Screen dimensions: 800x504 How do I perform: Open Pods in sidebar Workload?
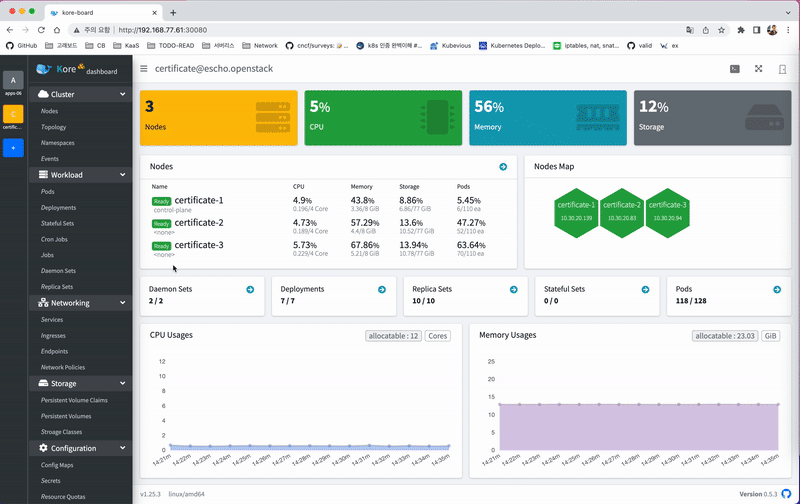47,192
